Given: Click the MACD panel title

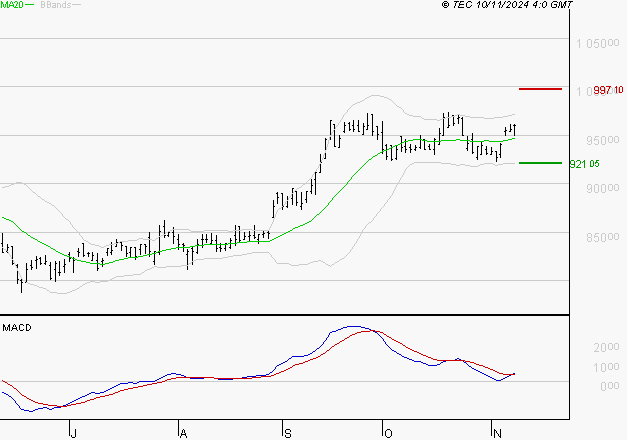Looking at the screenshot, I should point(17,328).
